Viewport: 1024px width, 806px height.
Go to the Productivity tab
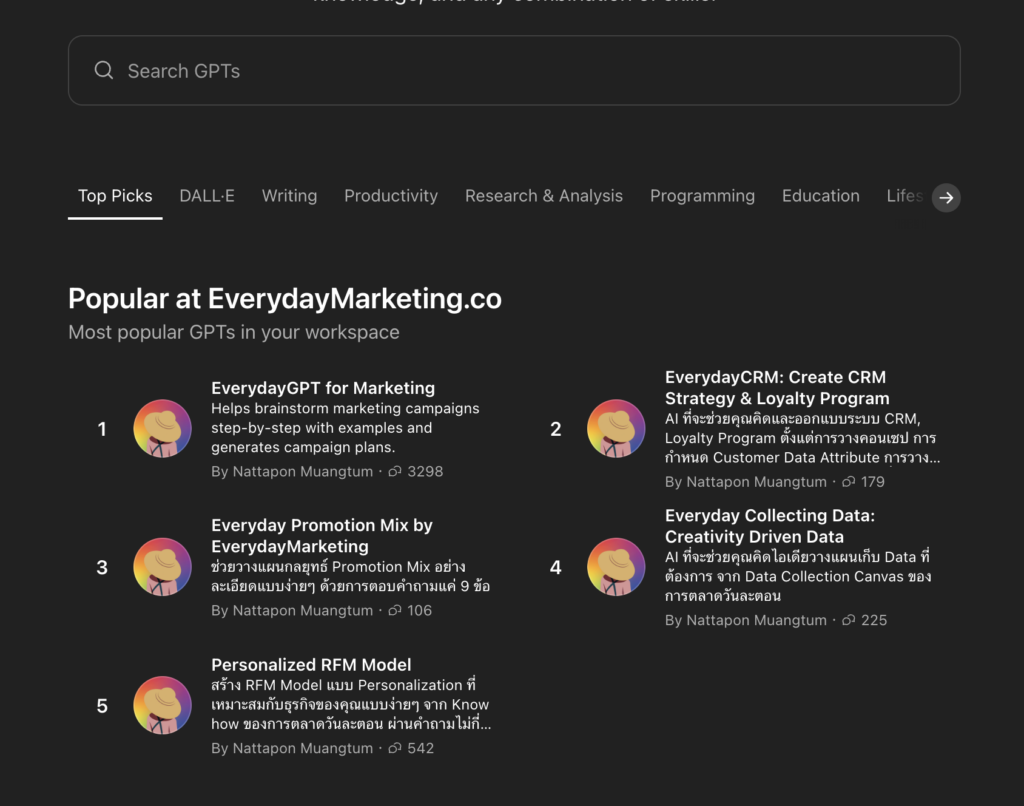pos(391,196)
